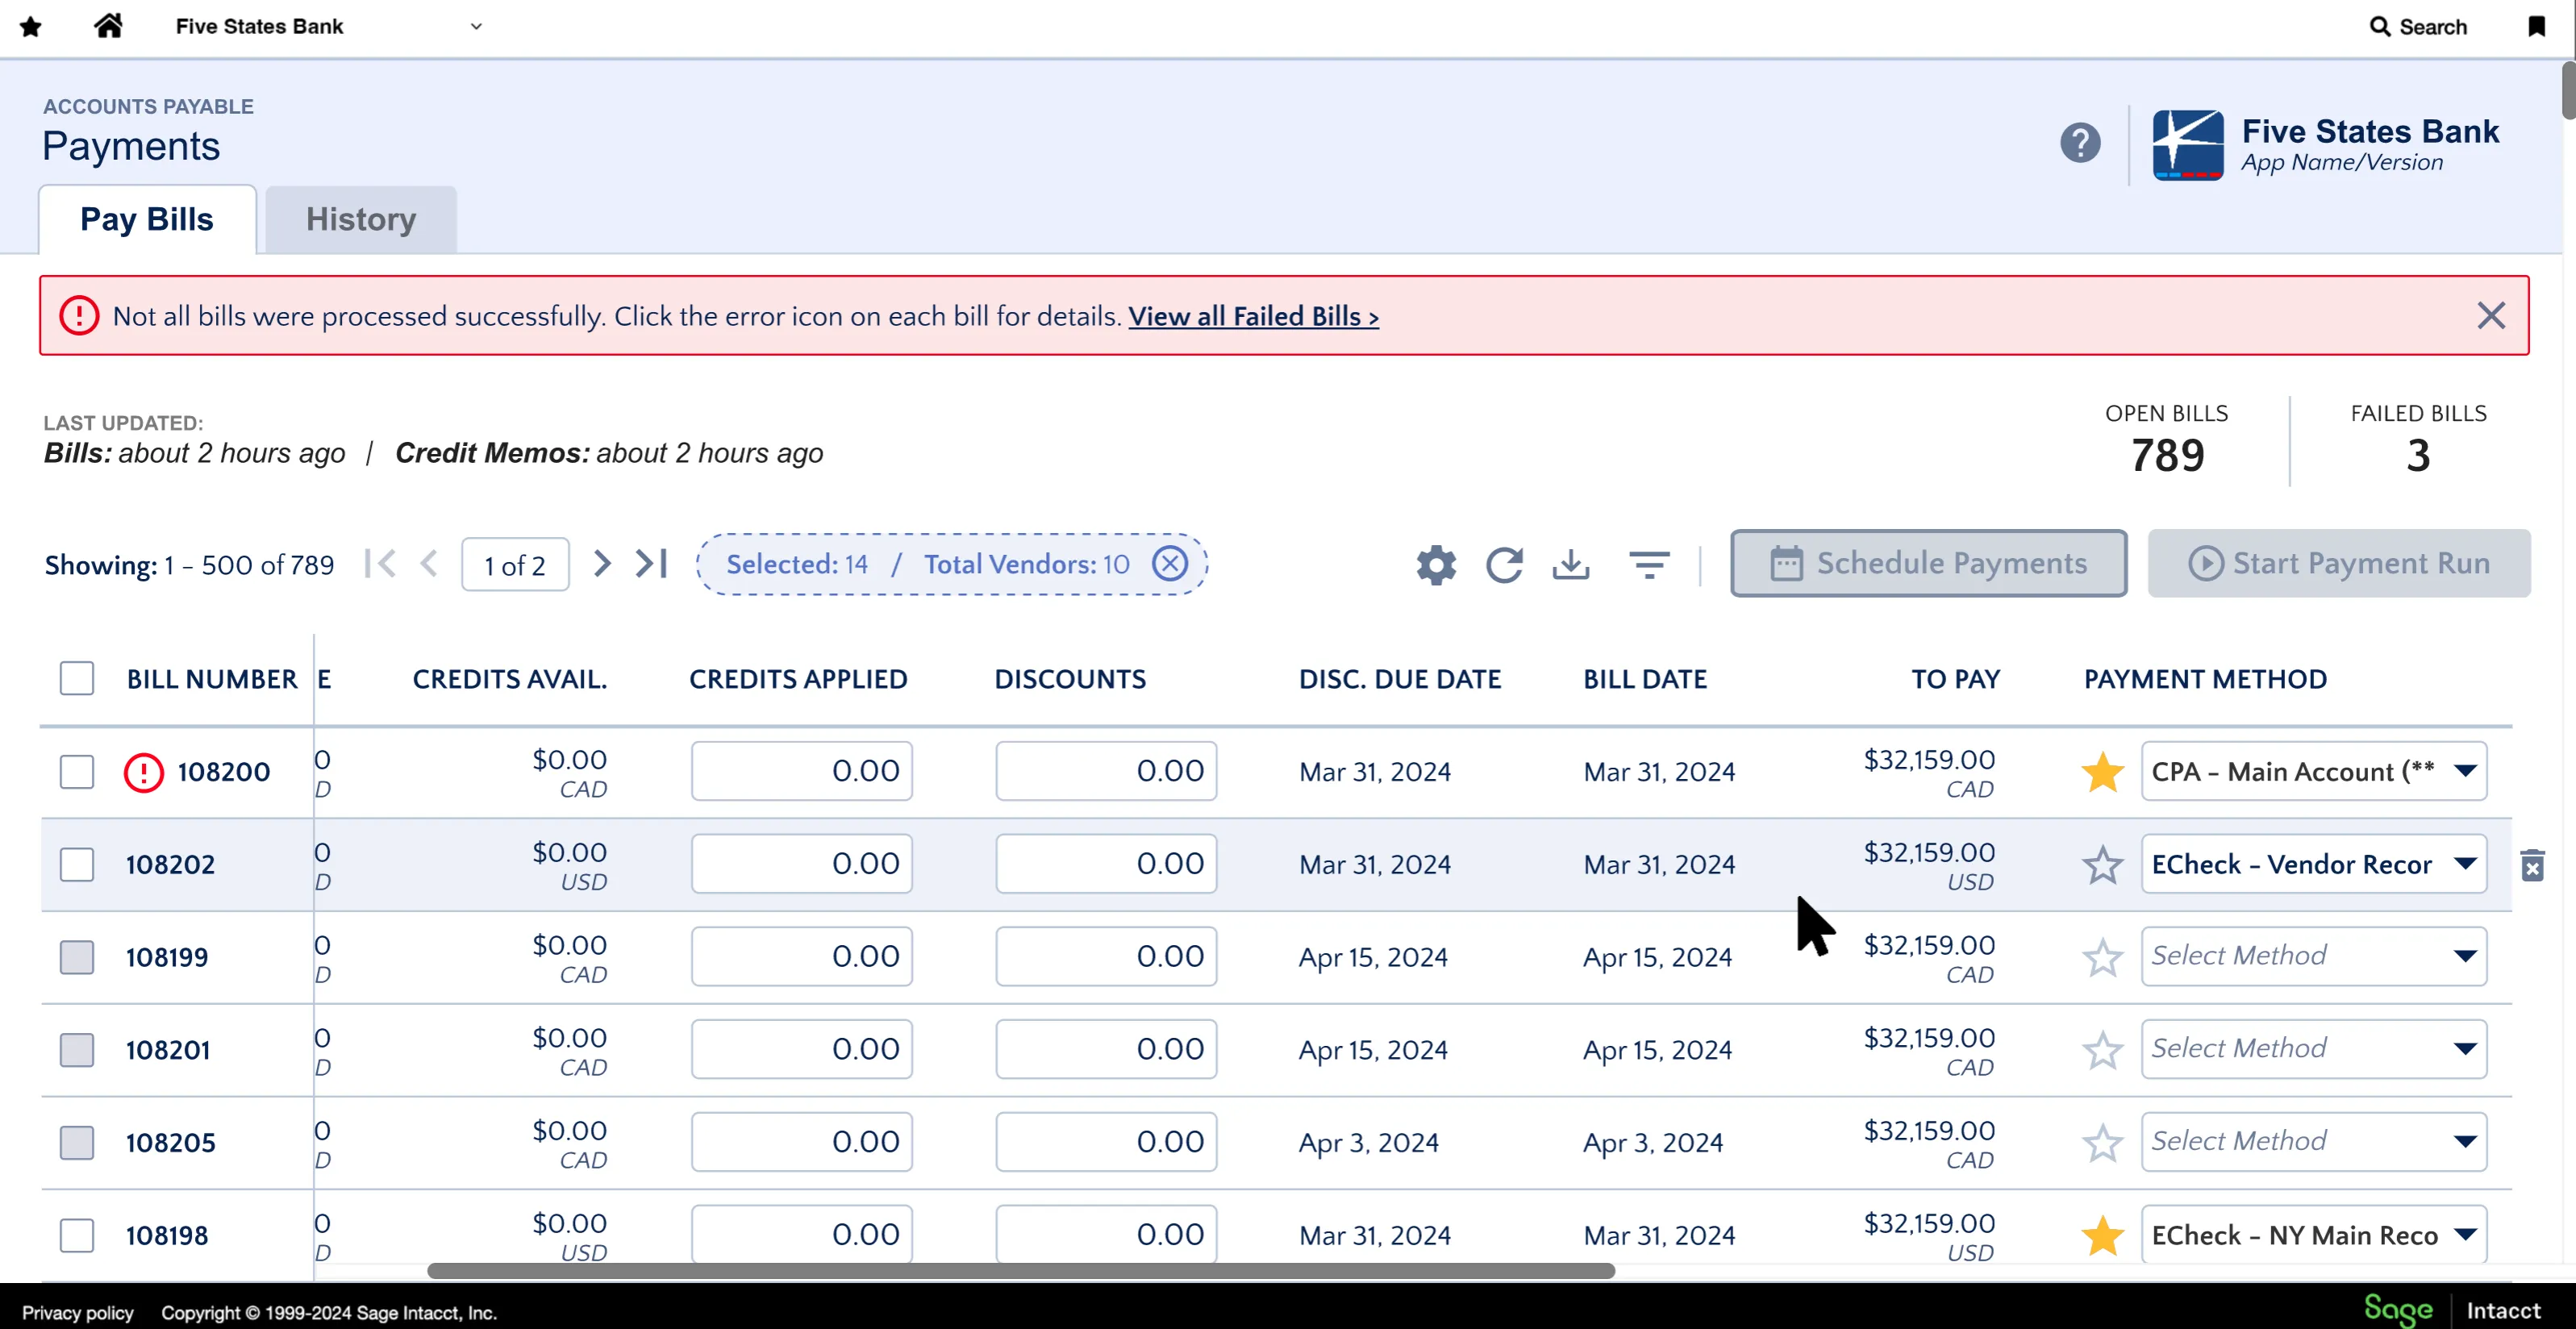Click Credits Applied field for bill 108200

[x=801, y=772]
